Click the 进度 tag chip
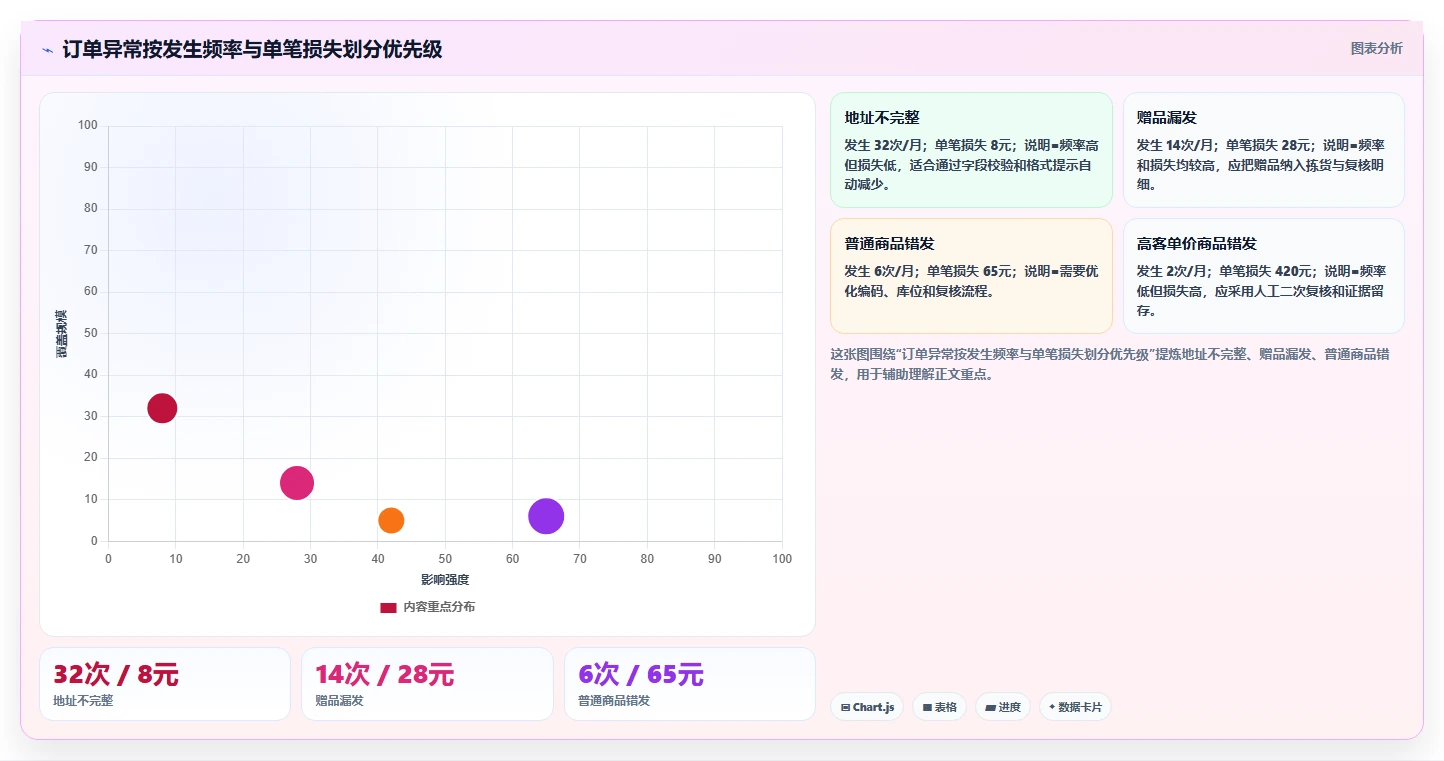This screenshot has width=1444, height=761. tap(1003, 707)
